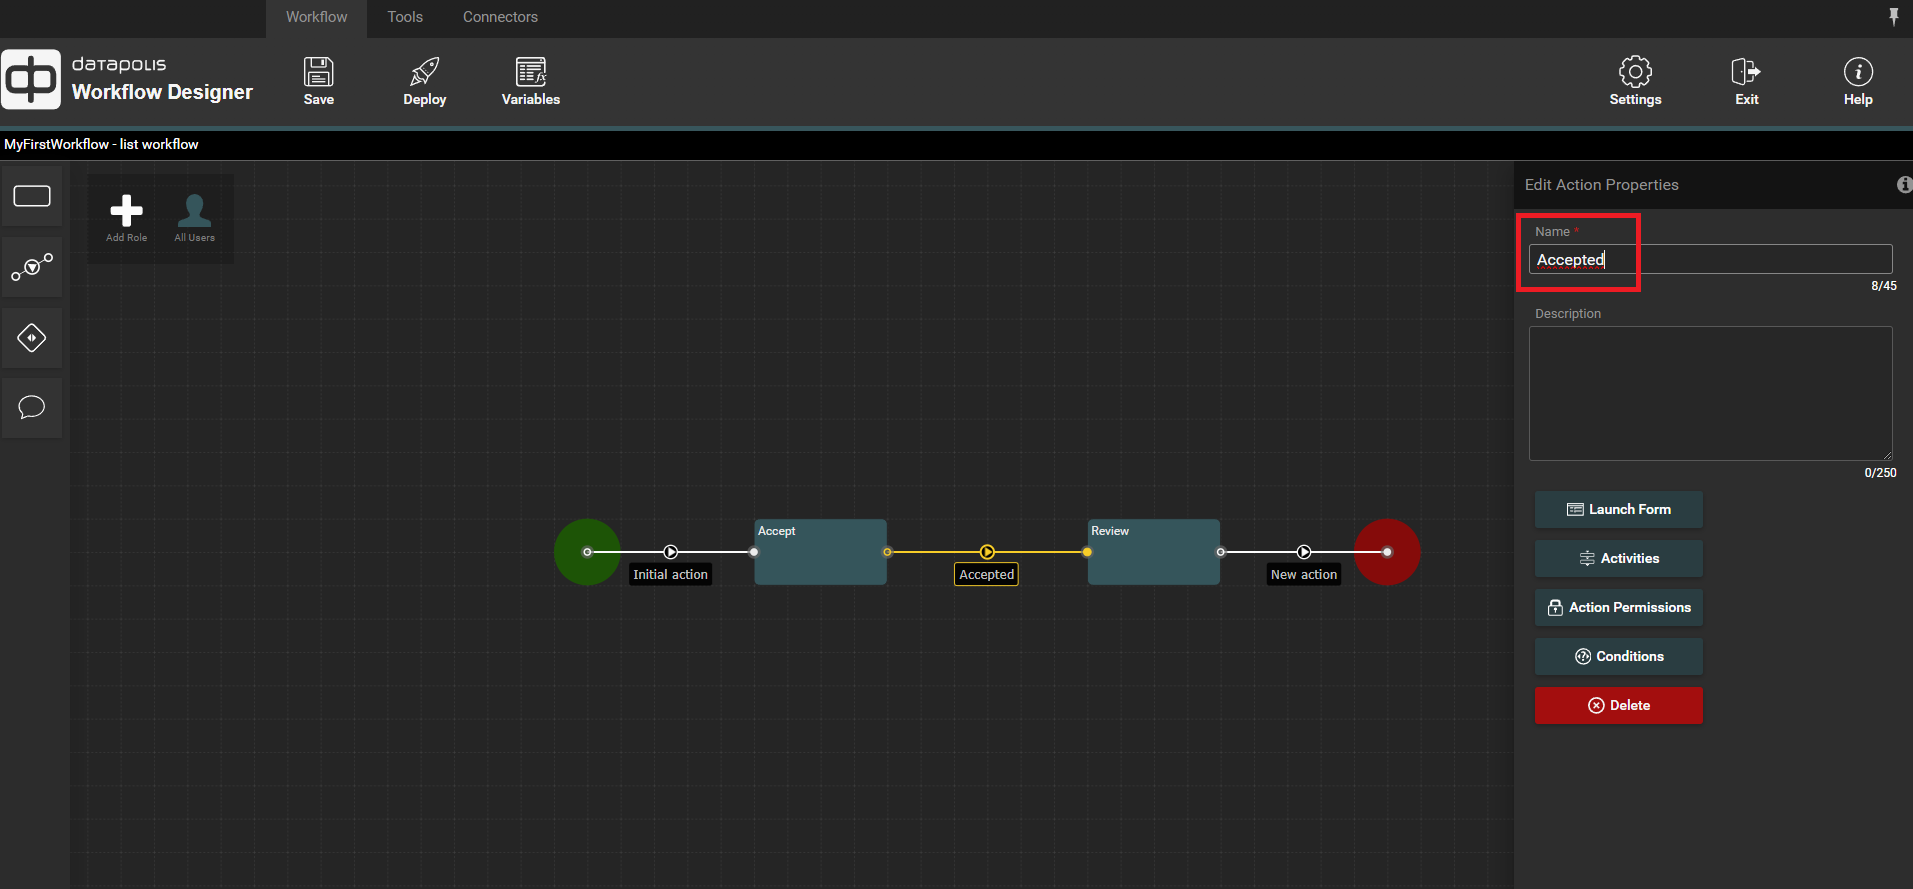This screenshot has height=889, width=1913.
Task: Open the Help information icon
Action: pos(1858,80)
